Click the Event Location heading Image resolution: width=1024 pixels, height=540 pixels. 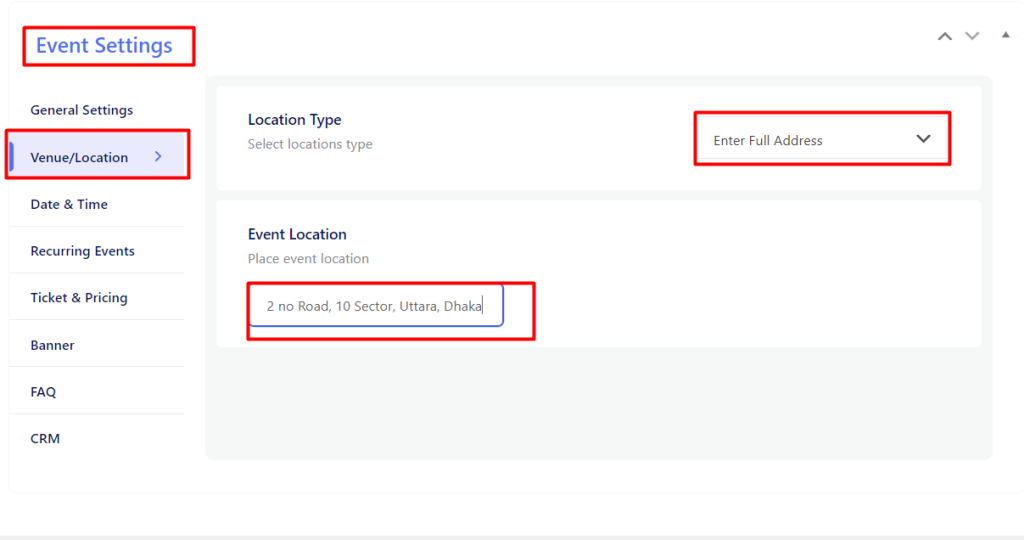coord(297,234)
